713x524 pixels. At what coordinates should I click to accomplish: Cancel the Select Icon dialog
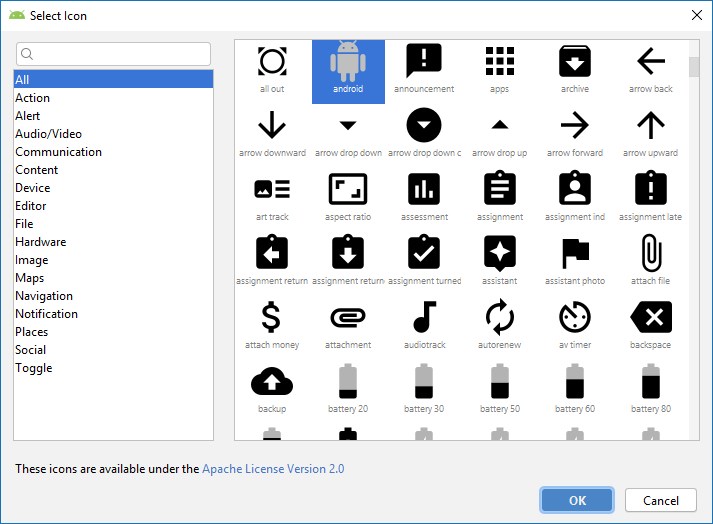click(661, 500)
